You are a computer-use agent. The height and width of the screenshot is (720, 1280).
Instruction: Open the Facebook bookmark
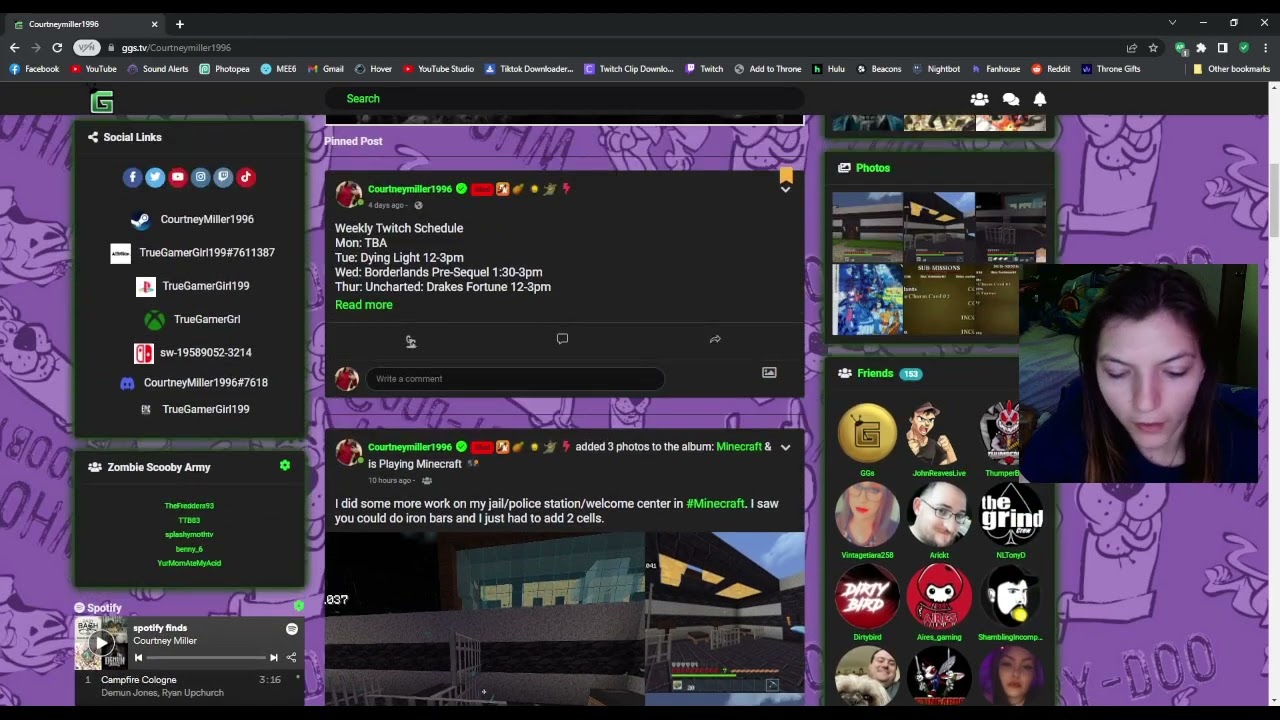pyautogui.click(x=35, y=69)
